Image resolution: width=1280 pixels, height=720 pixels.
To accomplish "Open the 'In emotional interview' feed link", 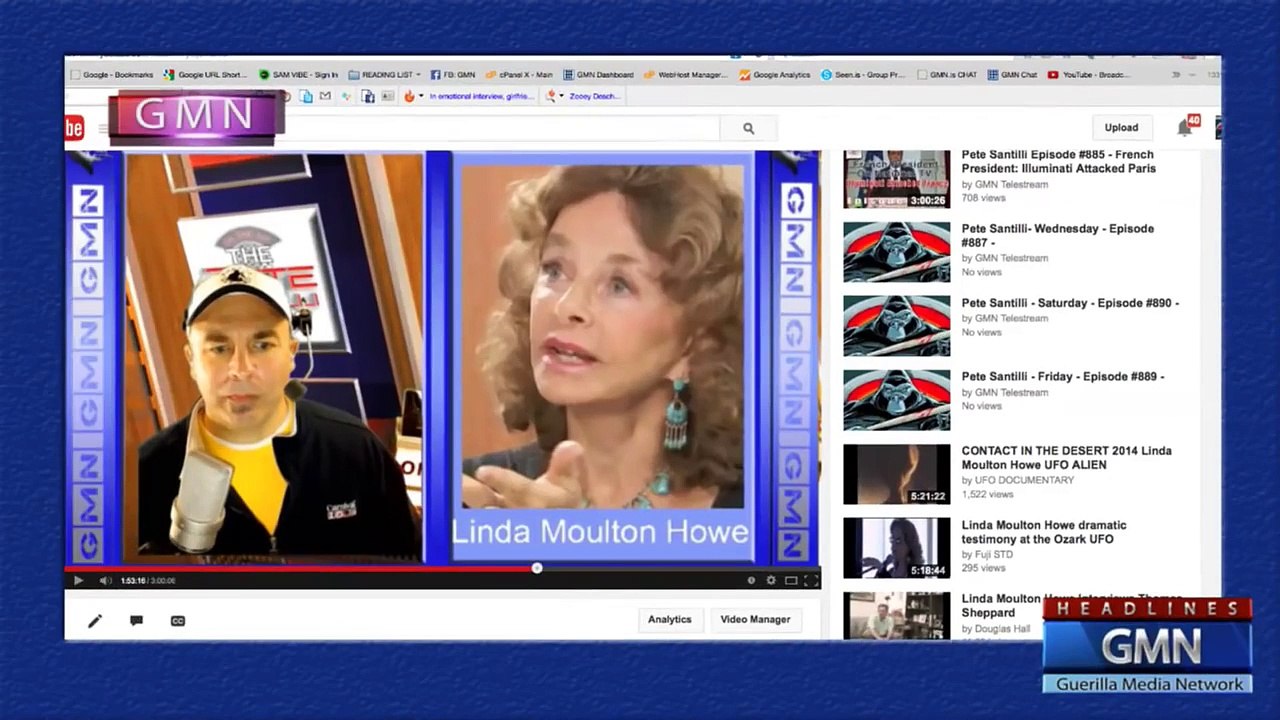I will click(481, 97).
